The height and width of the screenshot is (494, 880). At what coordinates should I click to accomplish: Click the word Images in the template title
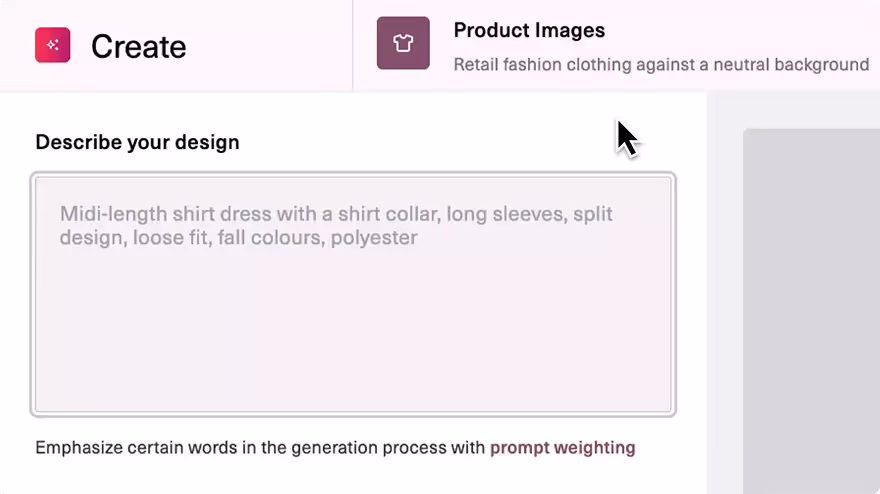click(569, 30)
